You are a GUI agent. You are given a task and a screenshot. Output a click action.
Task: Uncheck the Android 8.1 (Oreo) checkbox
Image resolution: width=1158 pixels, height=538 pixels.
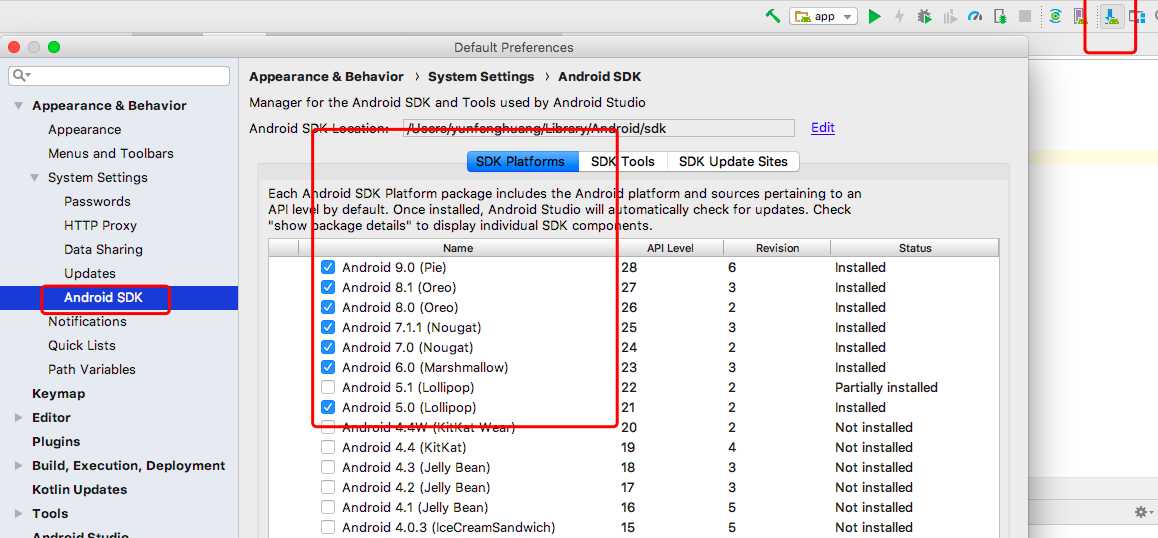[x=328, y=287]
